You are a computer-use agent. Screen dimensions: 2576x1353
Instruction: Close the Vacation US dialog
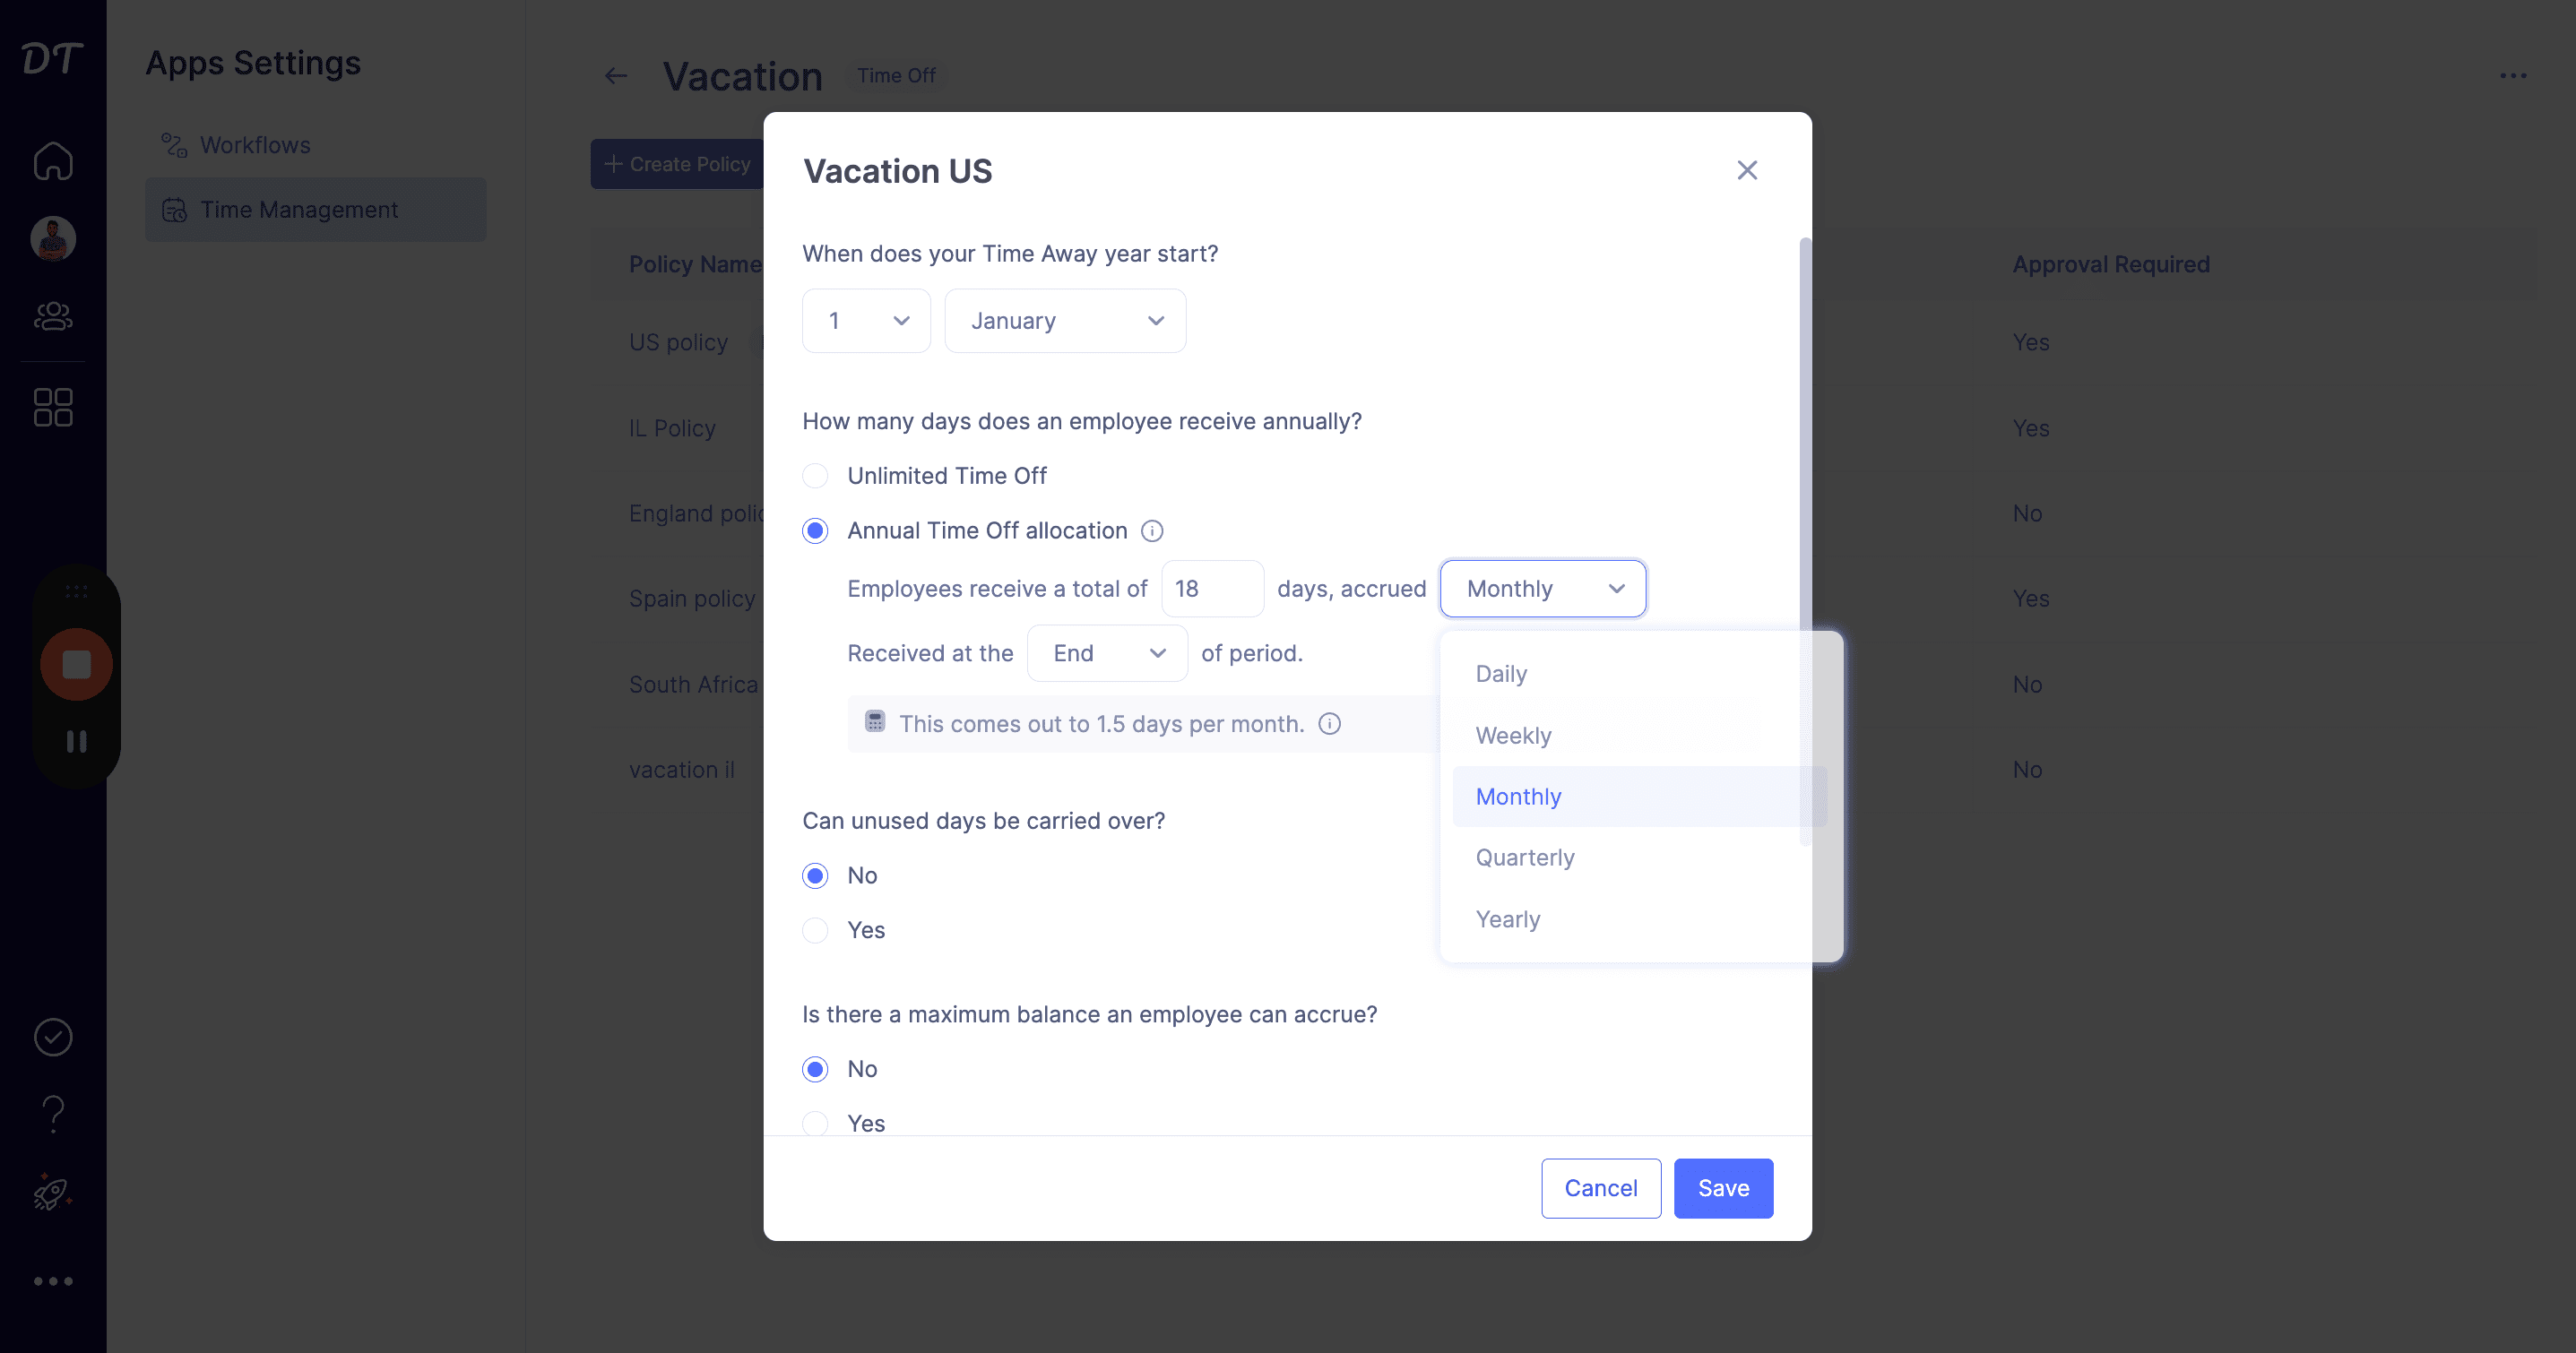(1747, 170)
